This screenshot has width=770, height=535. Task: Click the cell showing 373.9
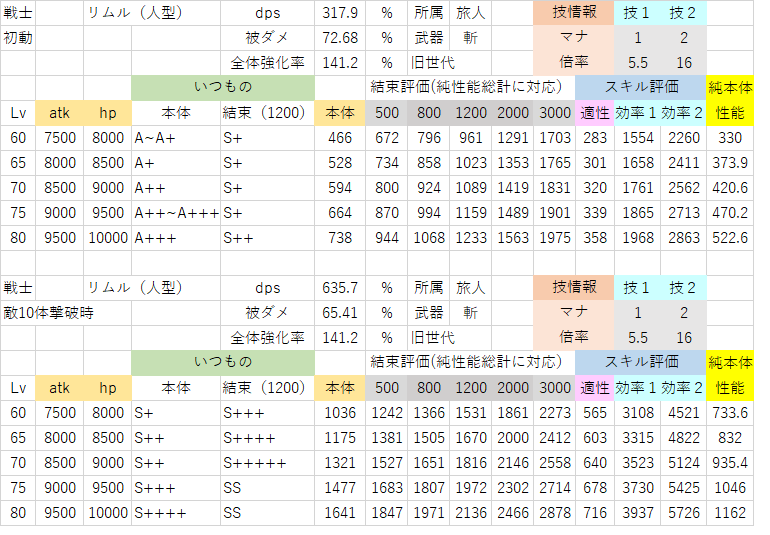(730, 163)
